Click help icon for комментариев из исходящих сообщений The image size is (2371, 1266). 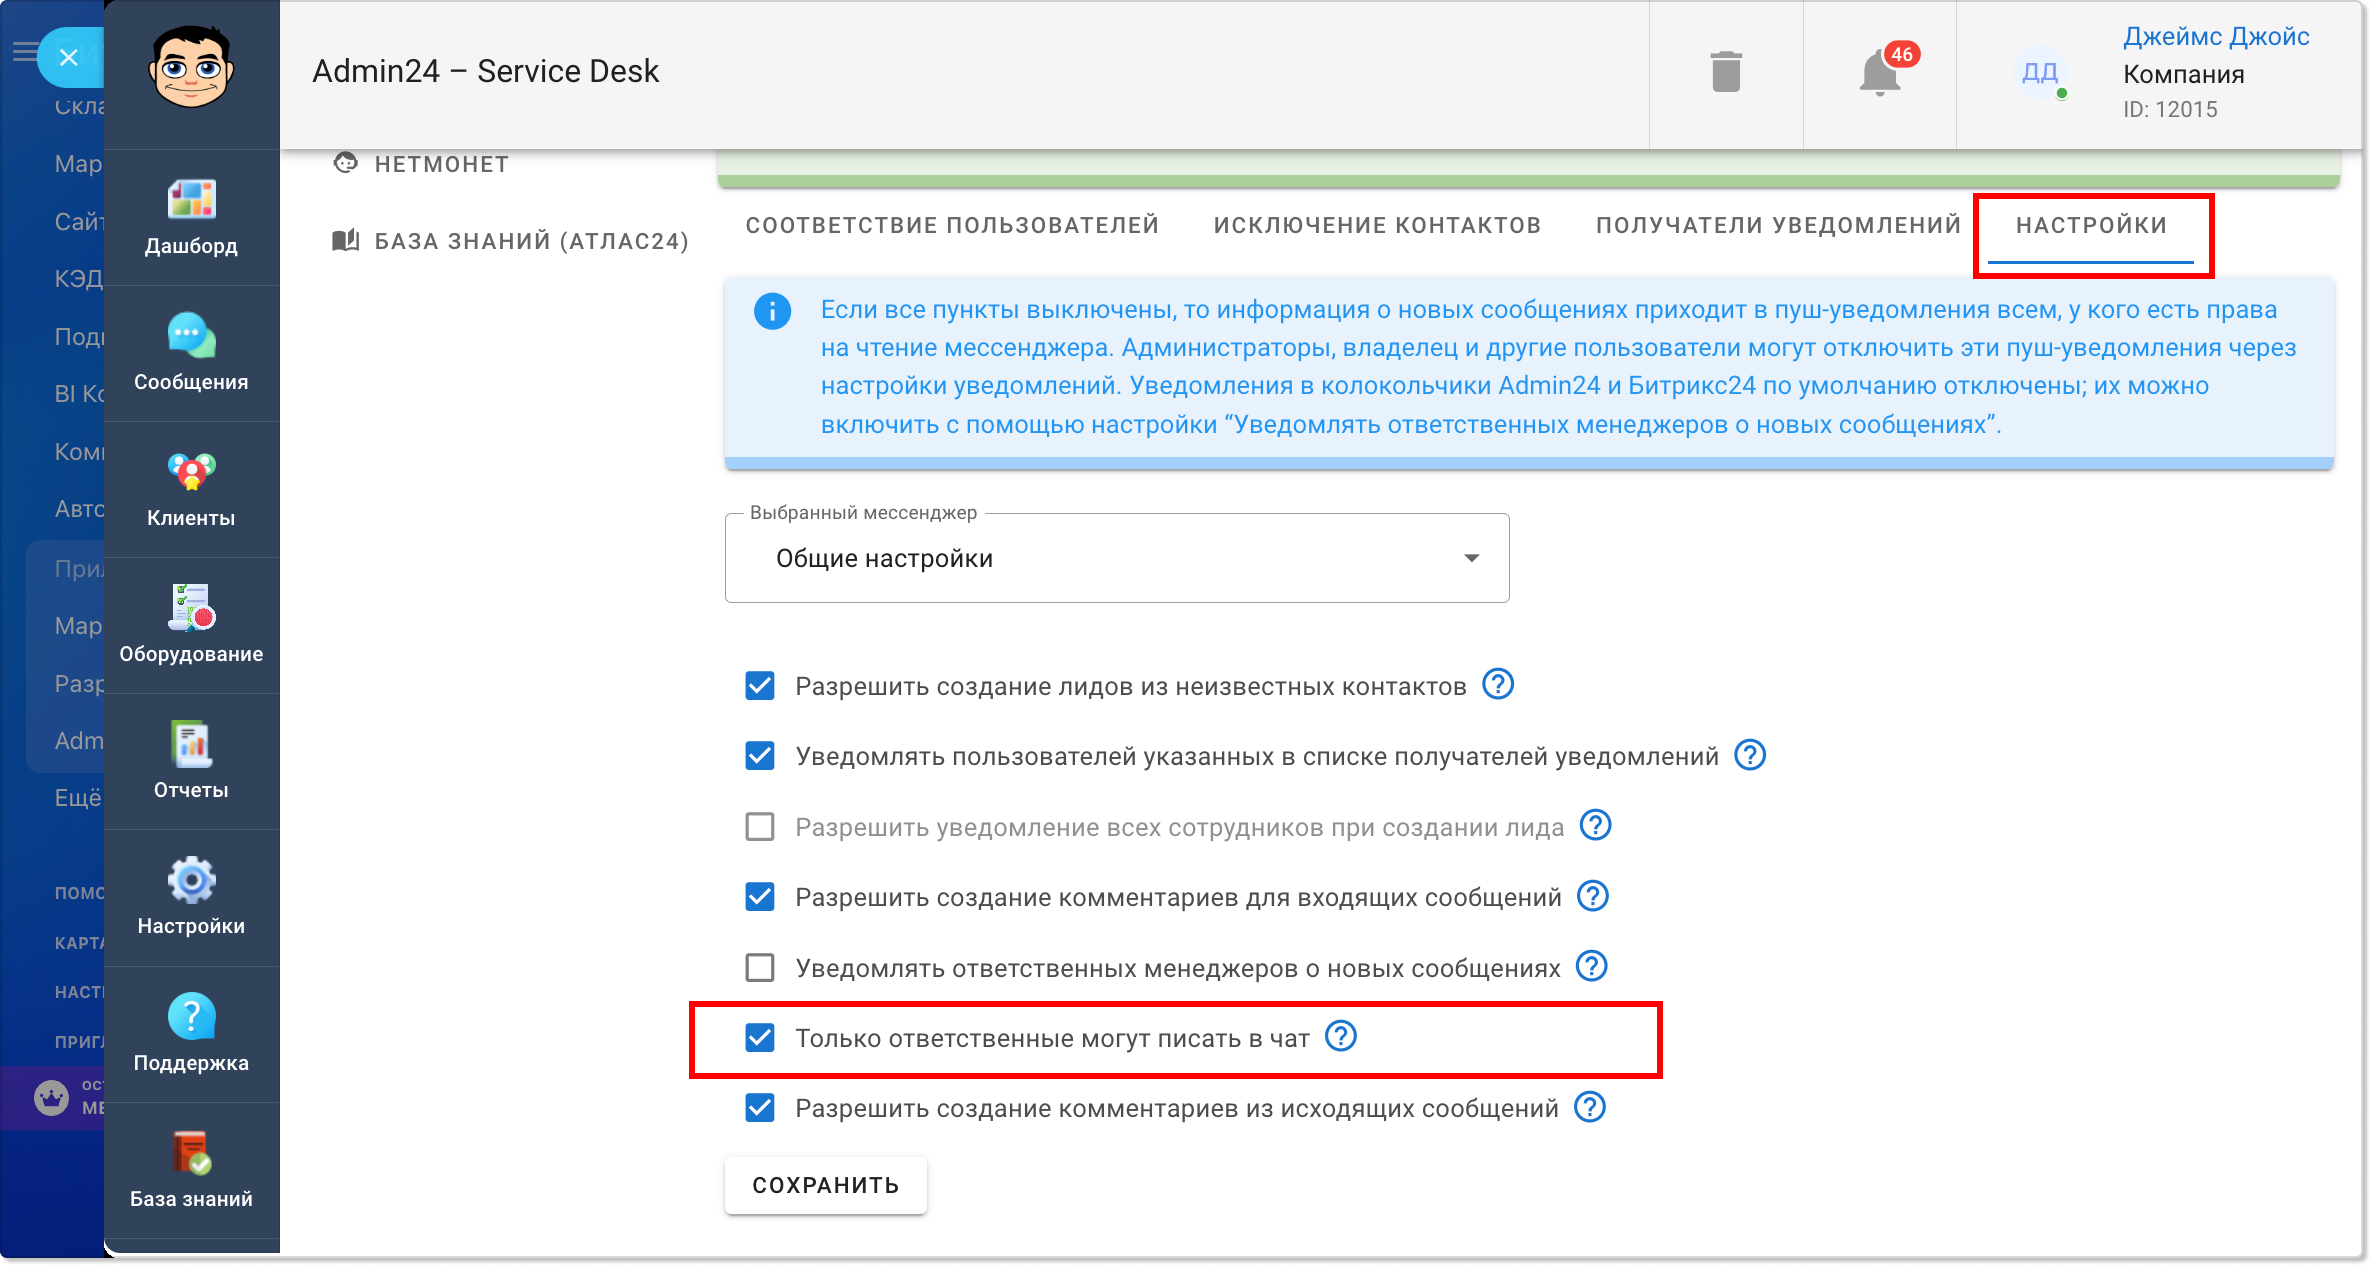[x=1590, y=1107]
